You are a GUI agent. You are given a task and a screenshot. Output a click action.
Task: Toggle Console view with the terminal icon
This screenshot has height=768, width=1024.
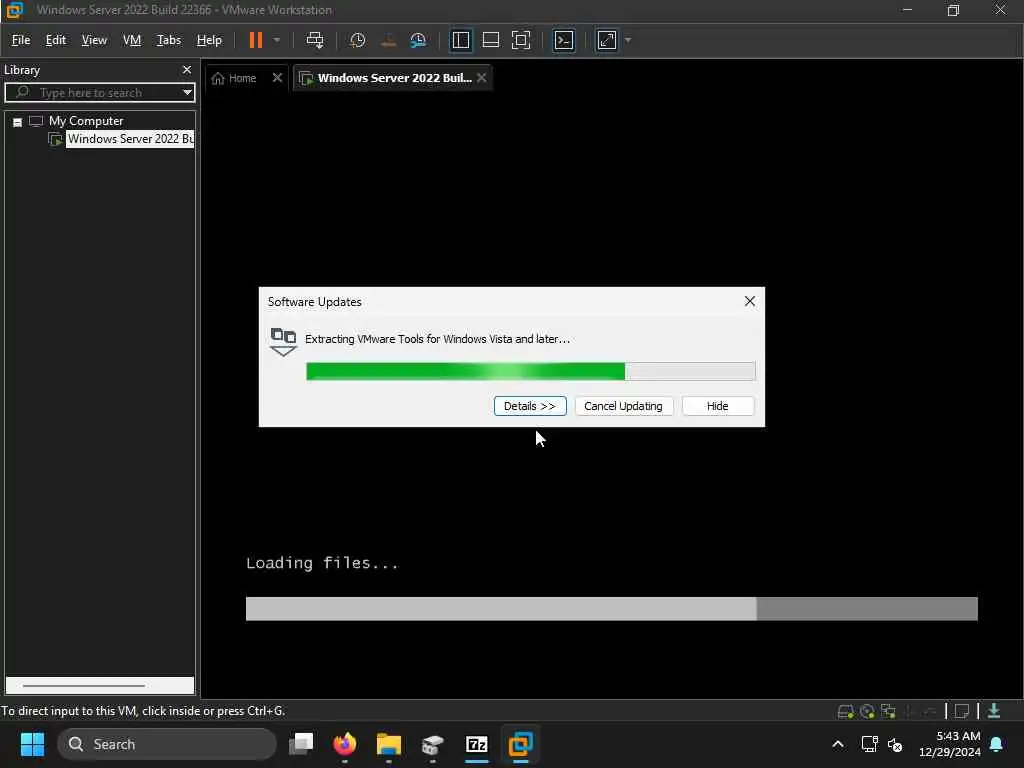pos(564,40)
